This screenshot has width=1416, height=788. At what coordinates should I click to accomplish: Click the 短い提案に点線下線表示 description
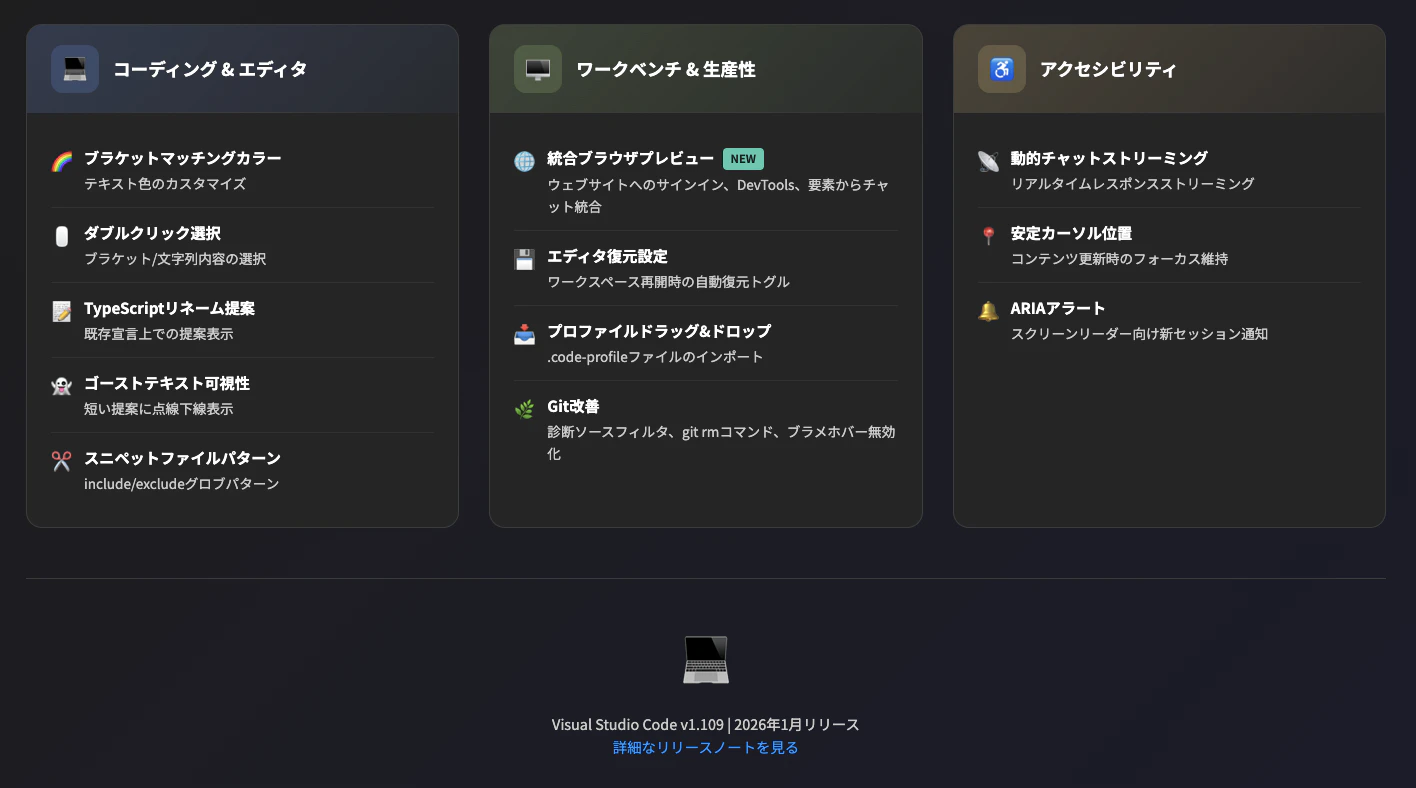click(159, 409)
